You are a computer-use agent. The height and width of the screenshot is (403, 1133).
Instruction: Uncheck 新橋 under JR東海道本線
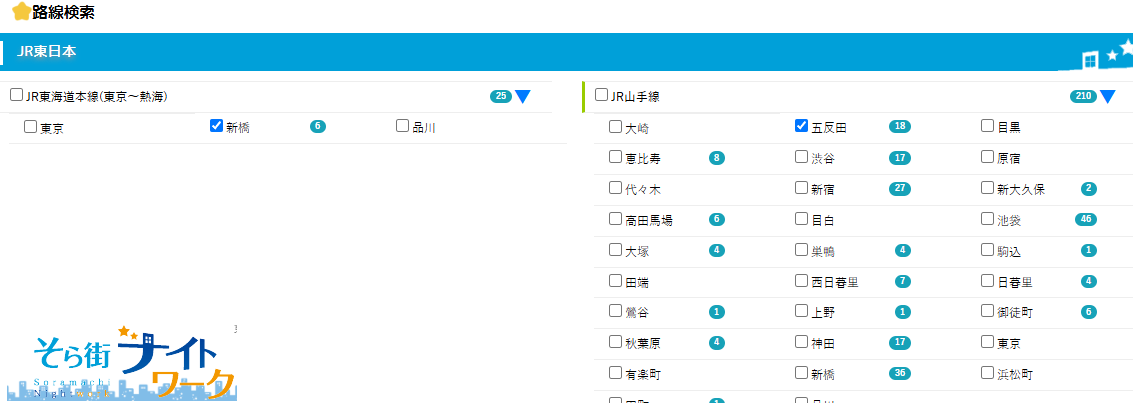coord(216,126)
